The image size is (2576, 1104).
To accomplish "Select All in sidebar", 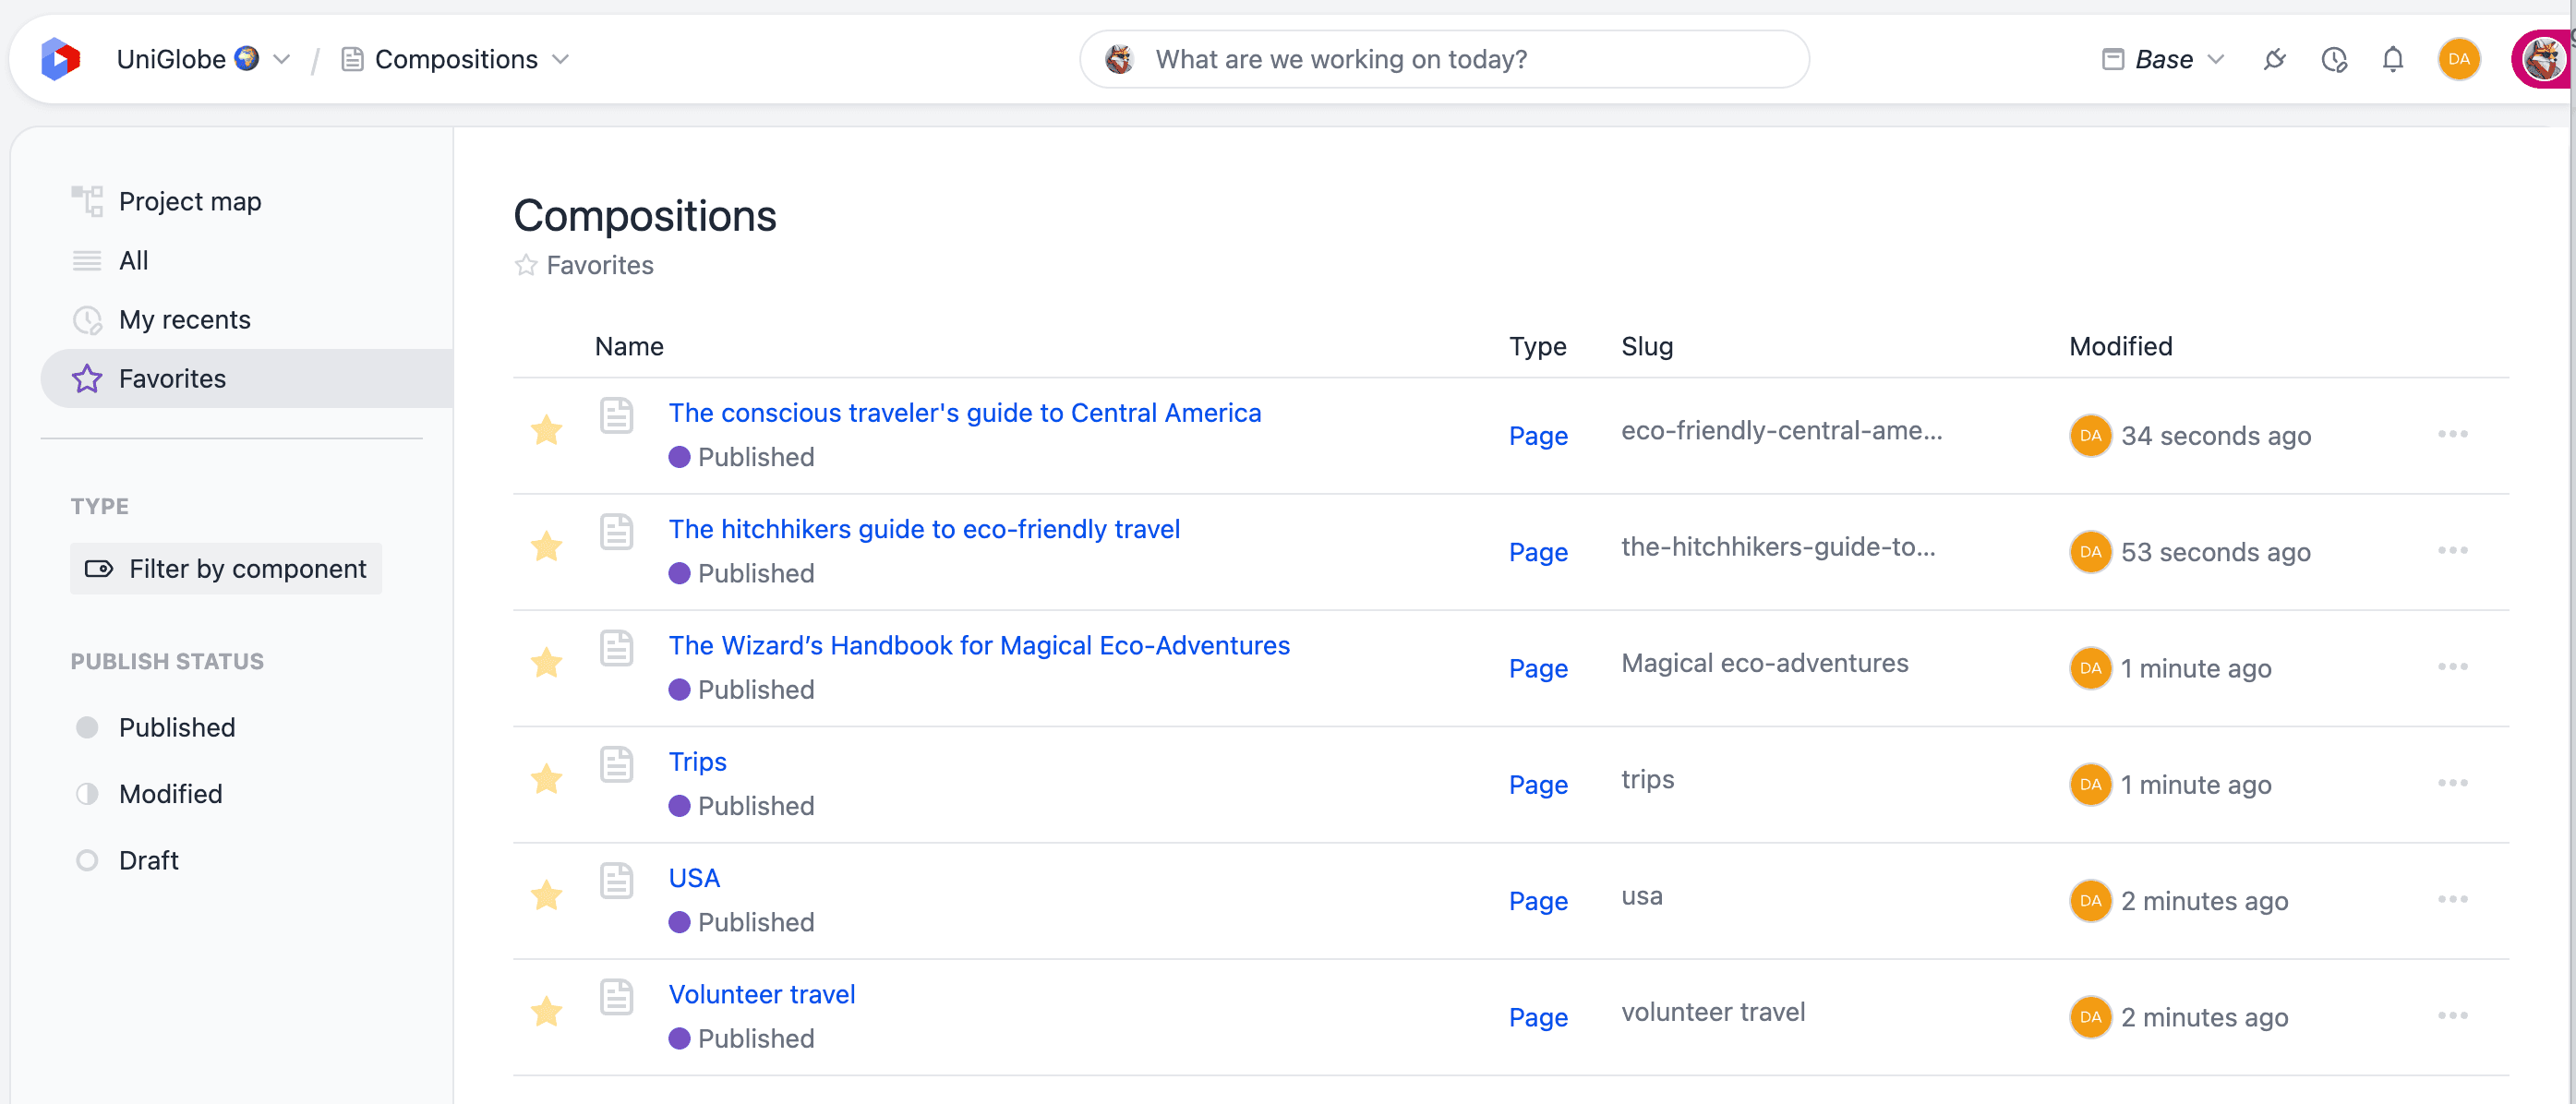I will tap(133, 260).
